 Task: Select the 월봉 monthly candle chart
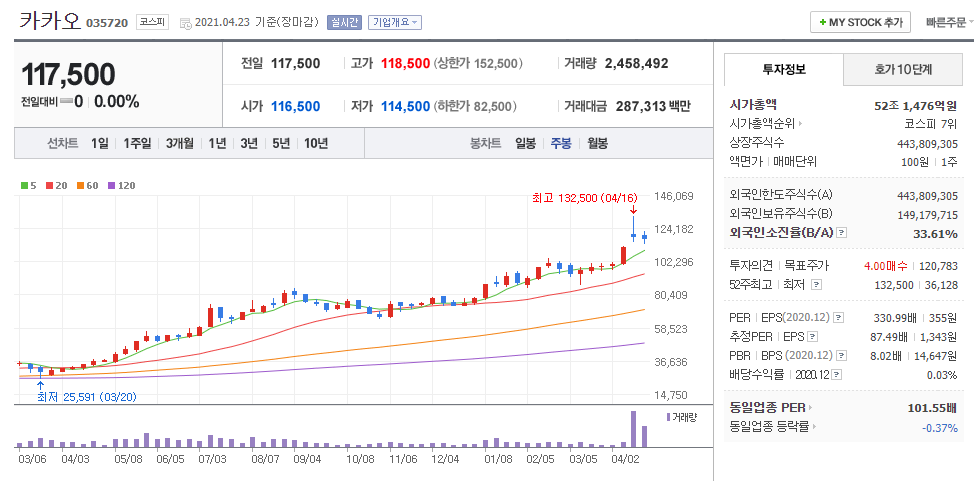click(x=598, y=143)
